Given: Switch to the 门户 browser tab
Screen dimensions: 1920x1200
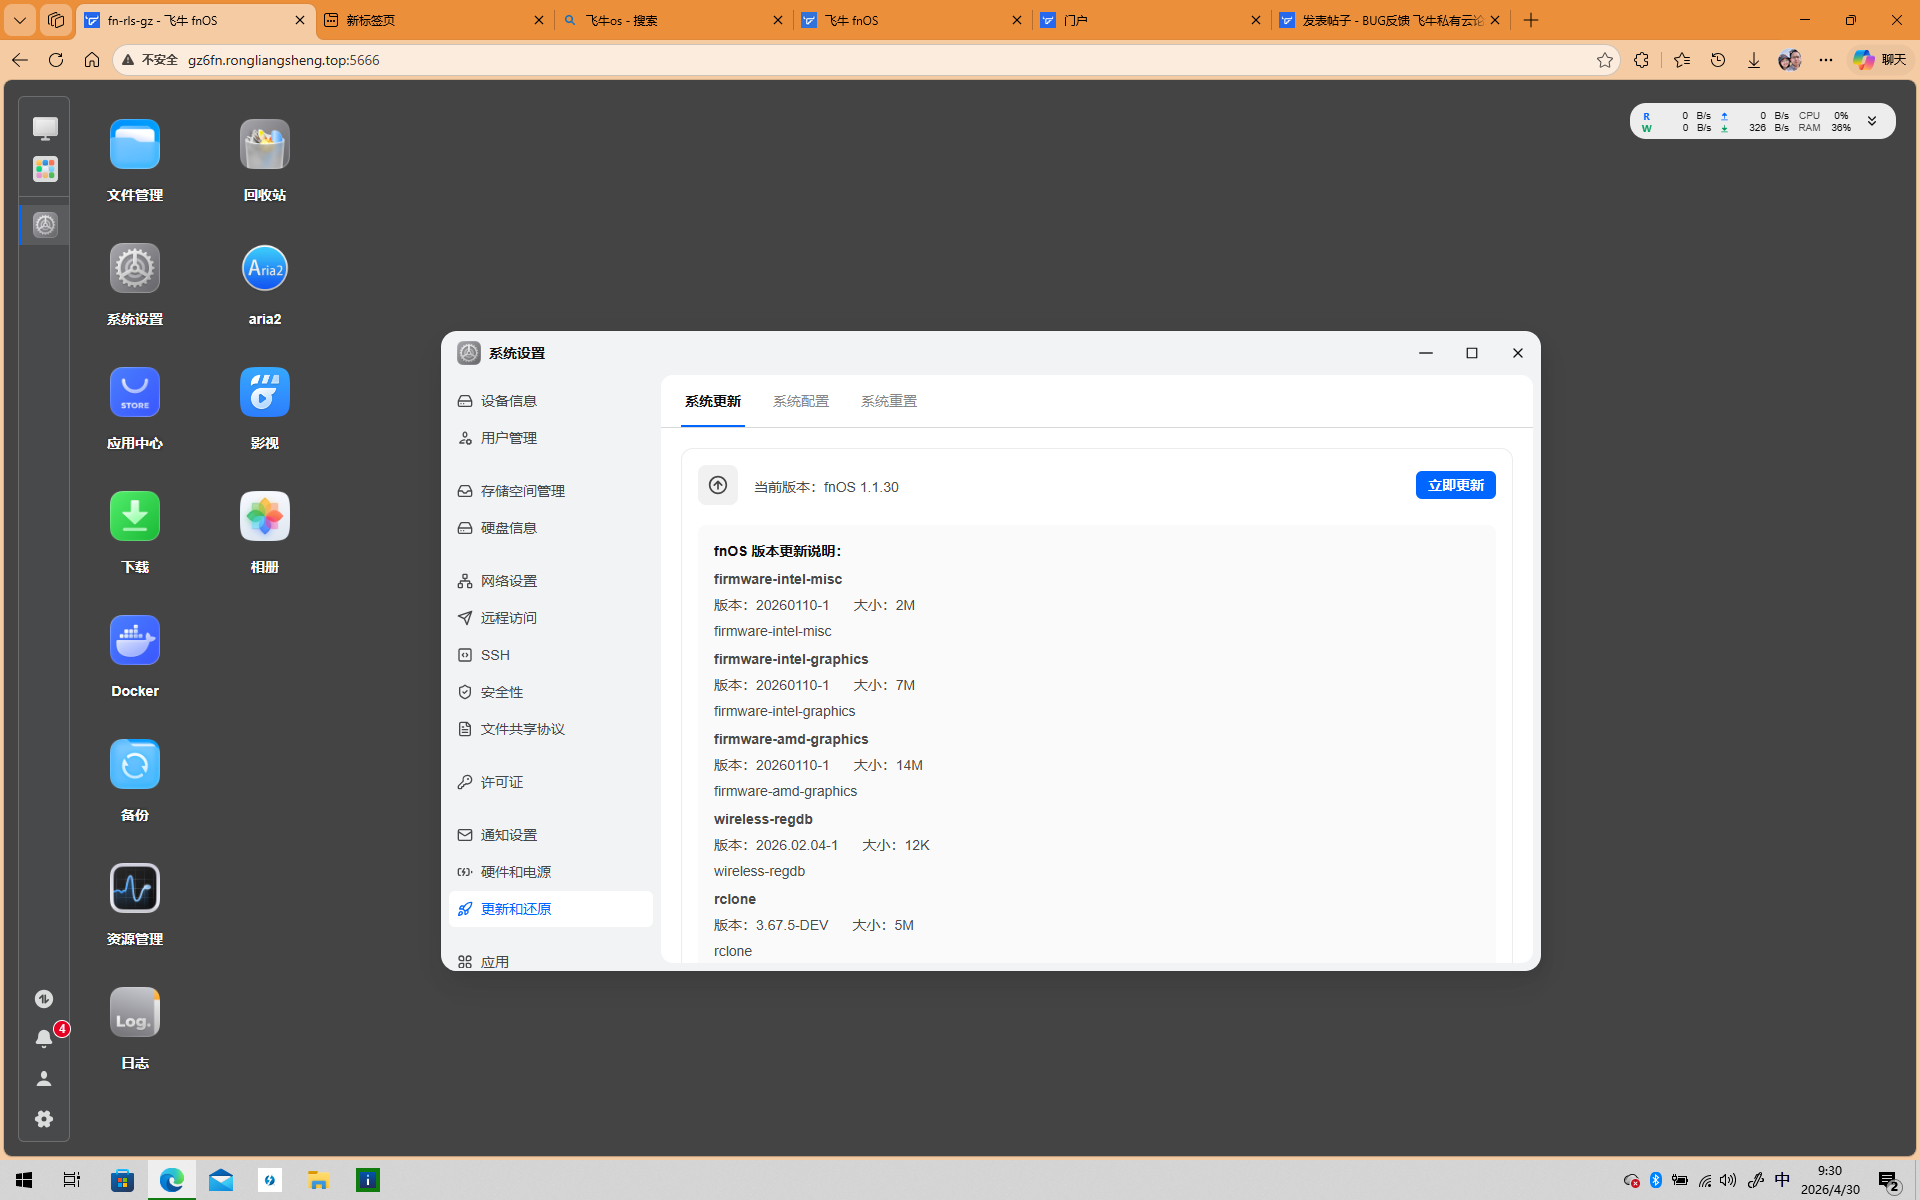Looking at the screenshot, I should [x=1151, y=20].
